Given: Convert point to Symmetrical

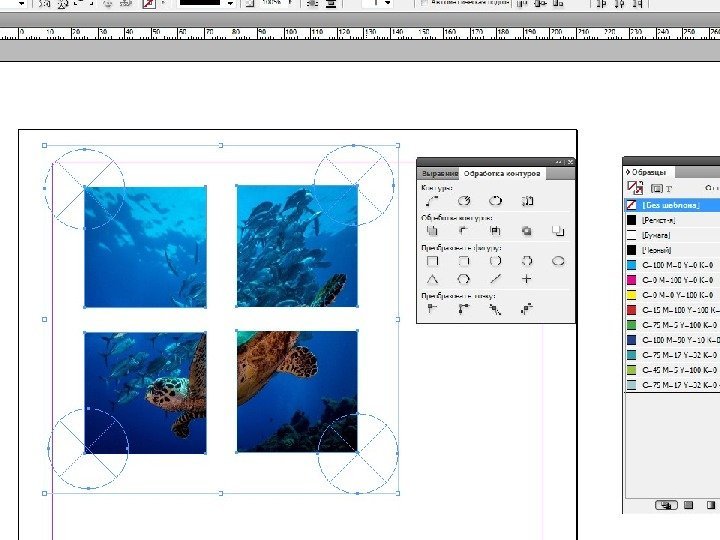Looking at the screenshot, I should 527,309.
